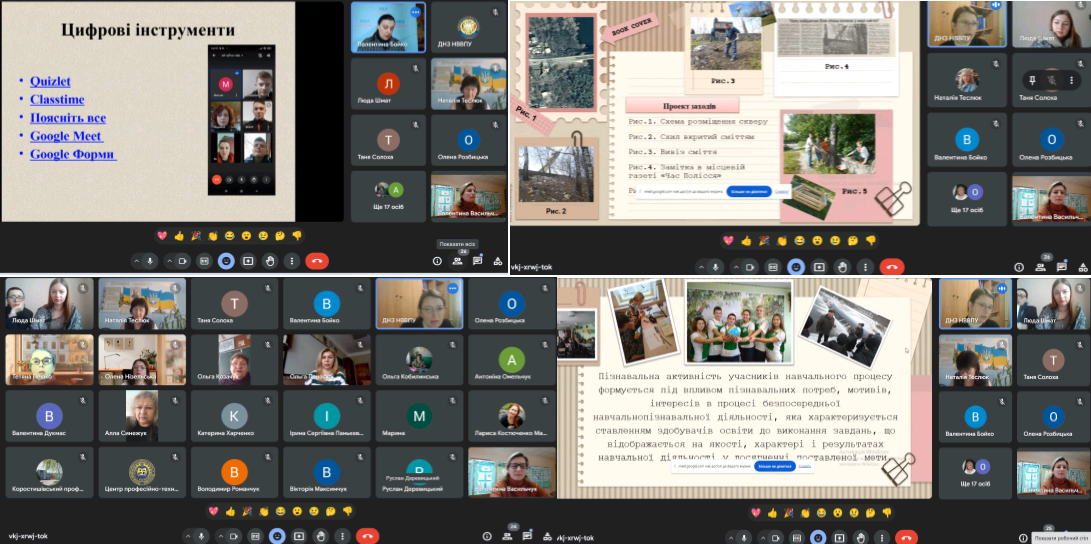This screenshot has height=544, width=1091.
Task: Toggle microphone in the Цифрові інструменти meeting window
Action: (x=150, y=260)
